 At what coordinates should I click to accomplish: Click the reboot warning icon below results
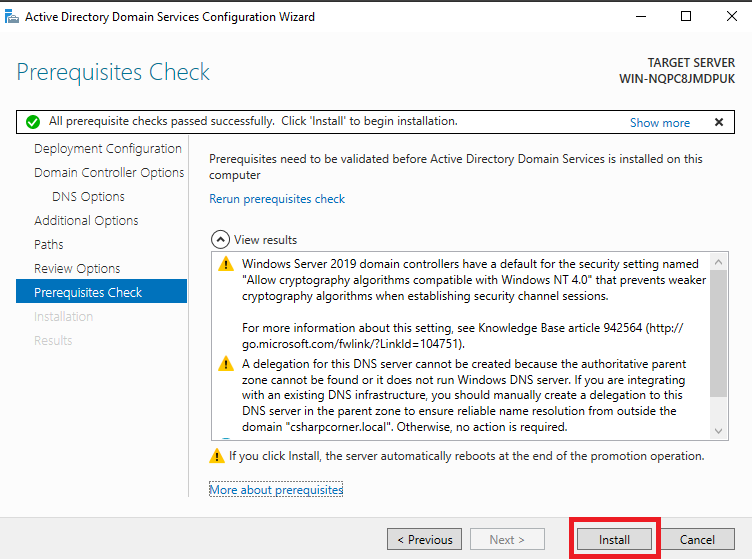[x=217, y=456]
